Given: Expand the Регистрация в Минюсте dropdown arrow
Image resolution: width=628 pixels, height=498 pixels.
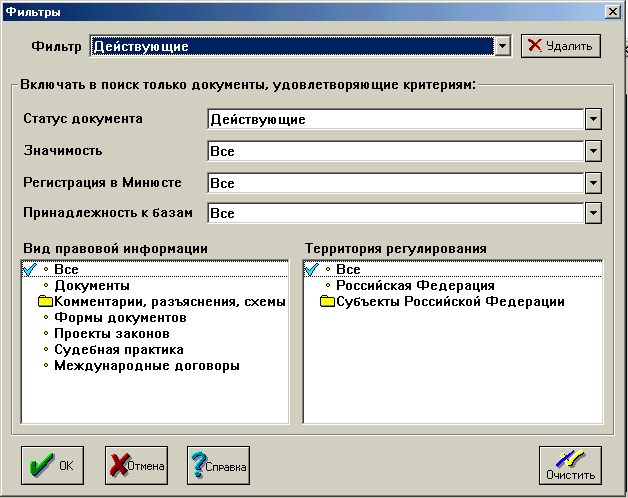Looking at the screenshot, I should point(593,183).
